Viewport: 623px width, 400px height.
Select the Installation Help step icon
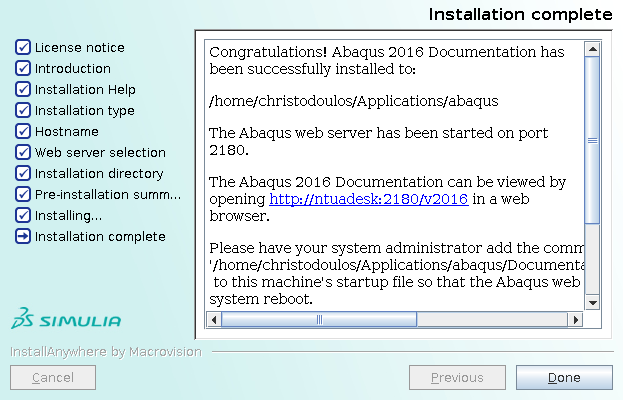[23, 89]
